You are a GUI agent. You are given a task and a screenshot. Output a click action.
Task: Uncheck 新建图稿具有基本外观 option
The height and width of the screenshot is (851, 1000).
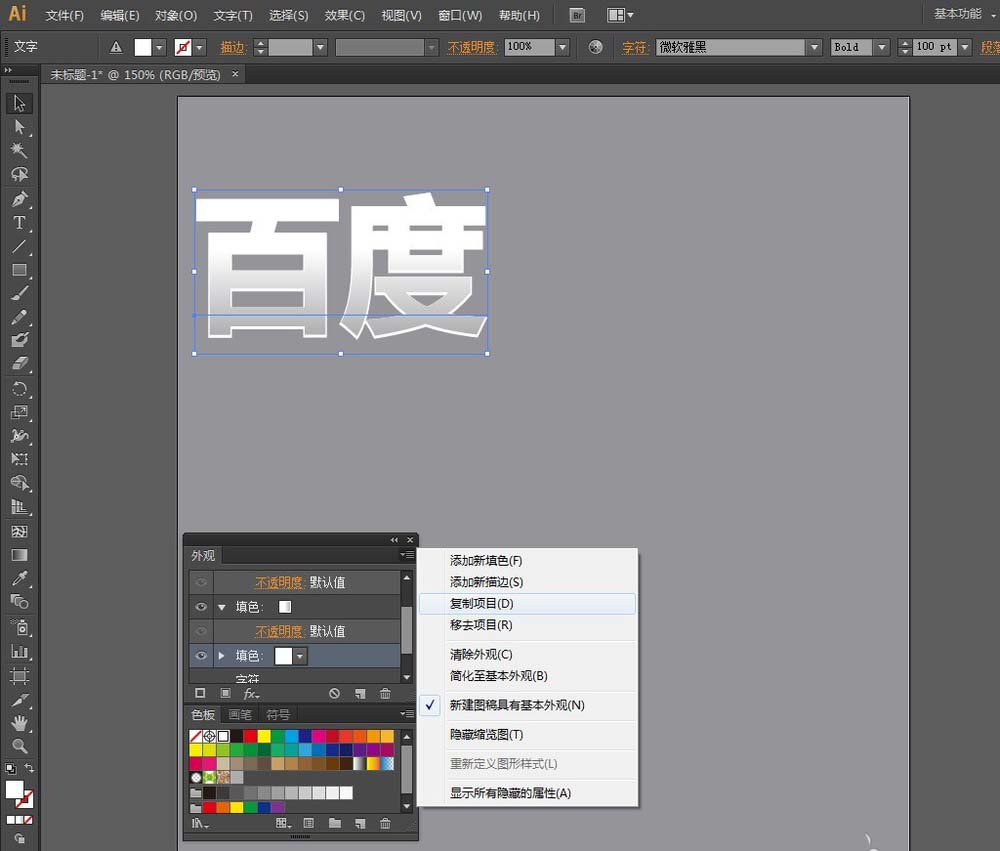coord(528,706)
